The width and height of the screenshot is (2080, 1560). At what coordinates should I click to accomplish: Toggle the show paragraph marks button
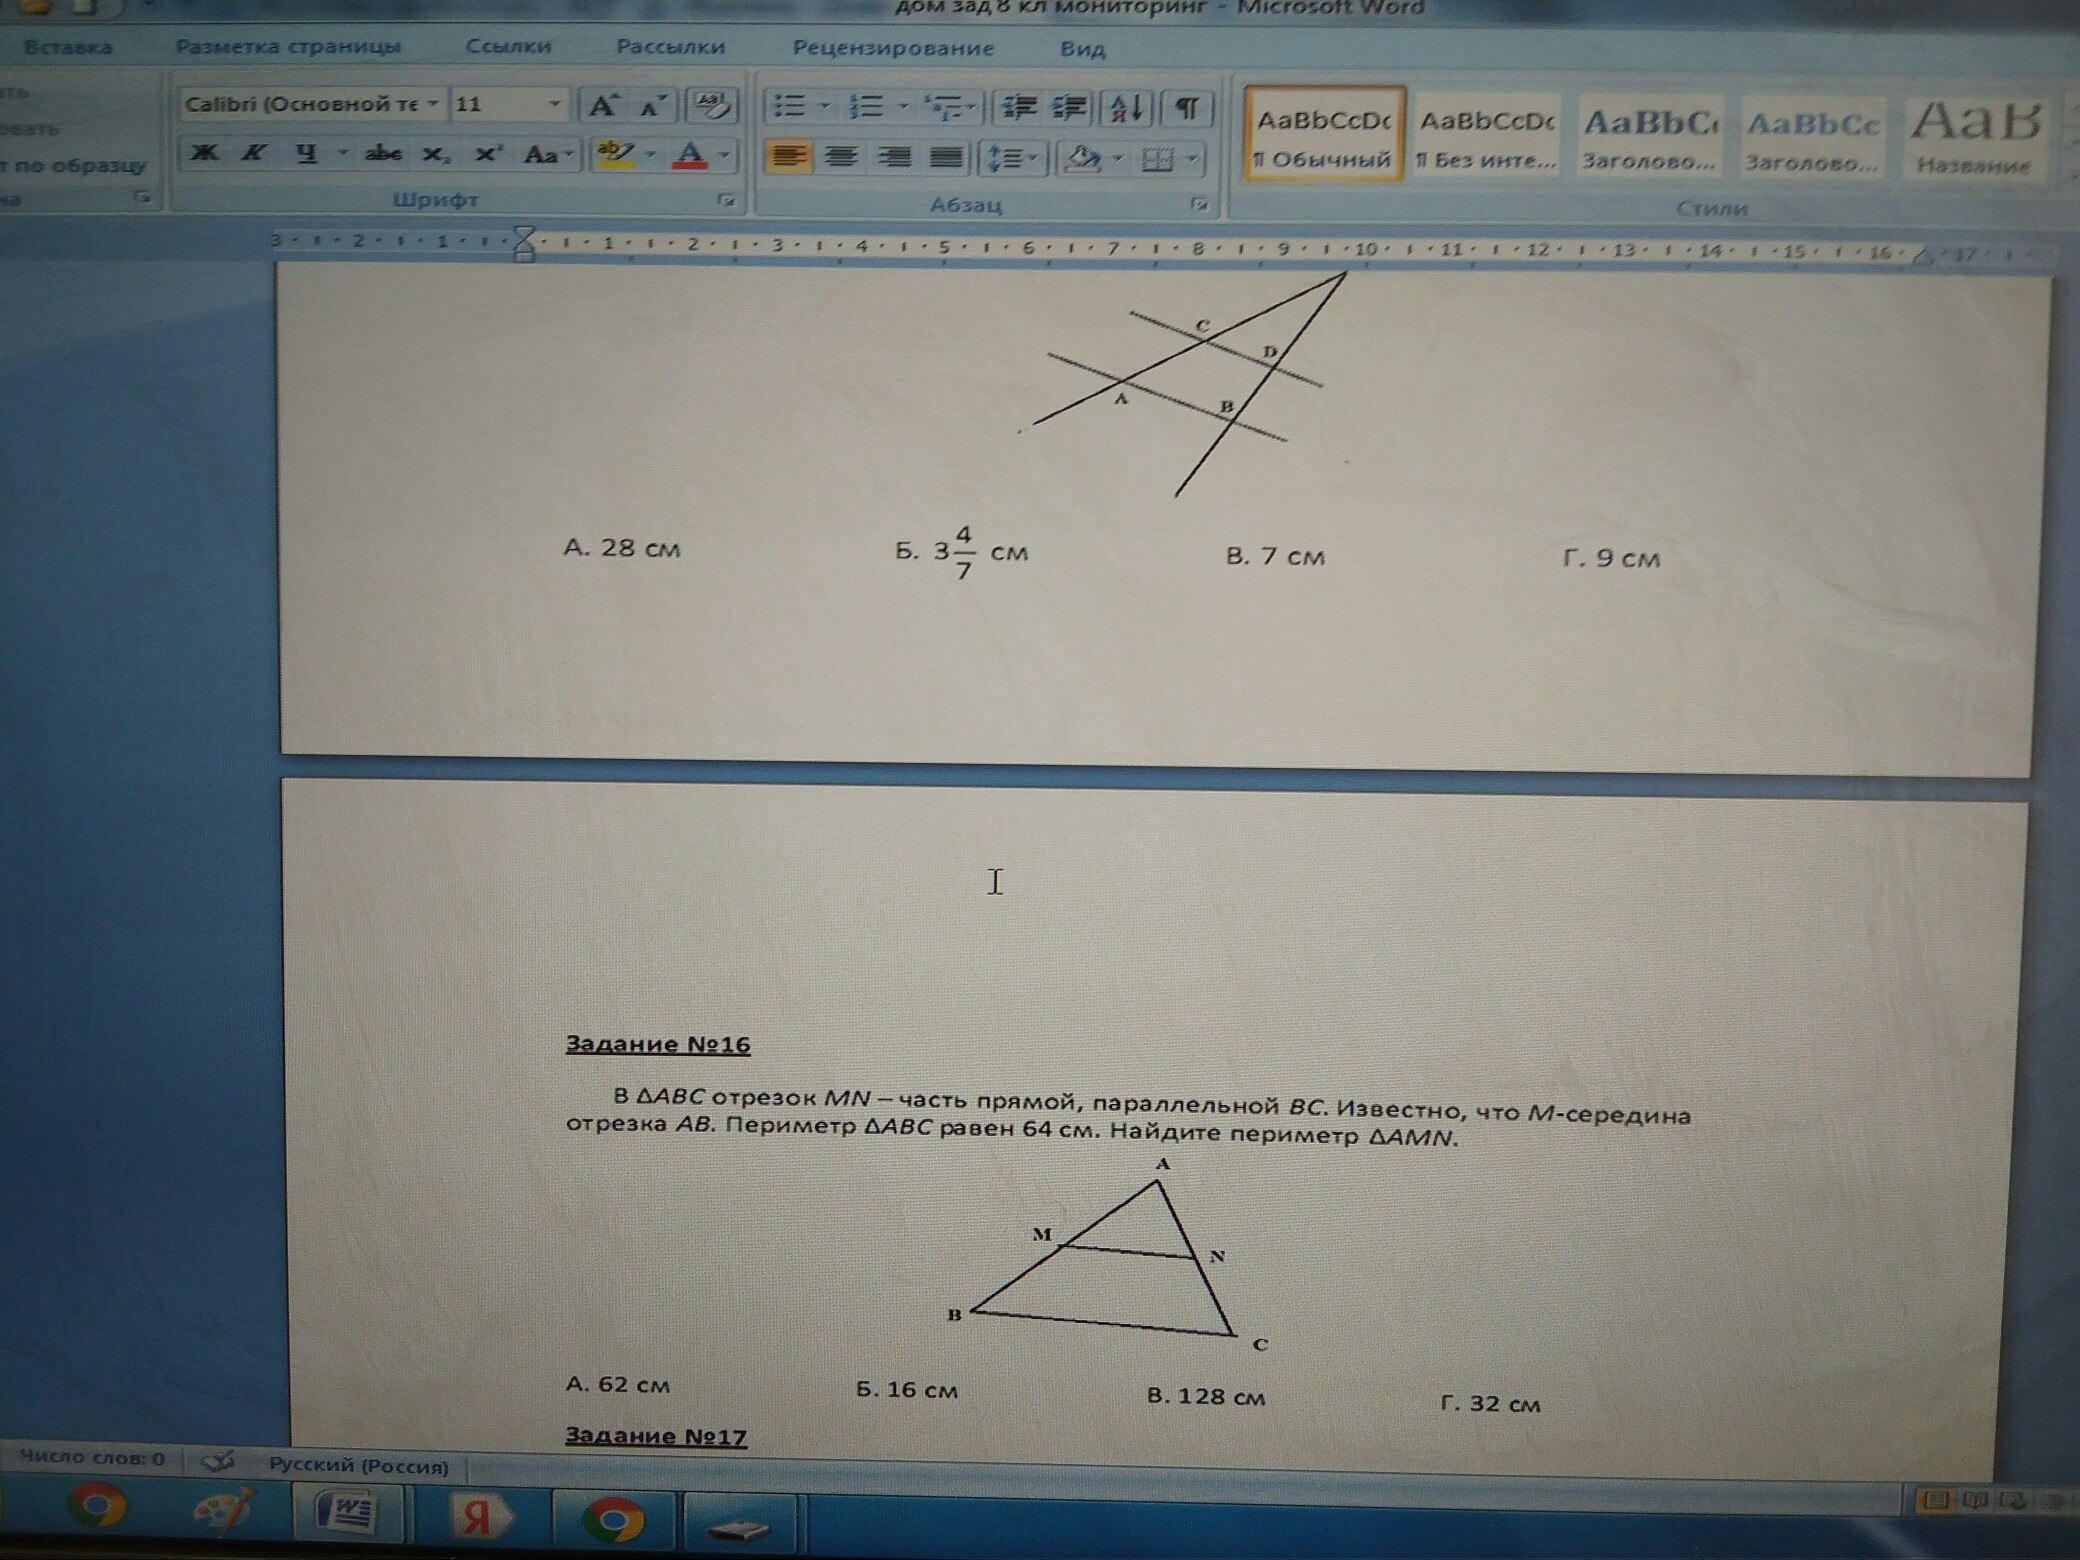(x=1186, y=108)
